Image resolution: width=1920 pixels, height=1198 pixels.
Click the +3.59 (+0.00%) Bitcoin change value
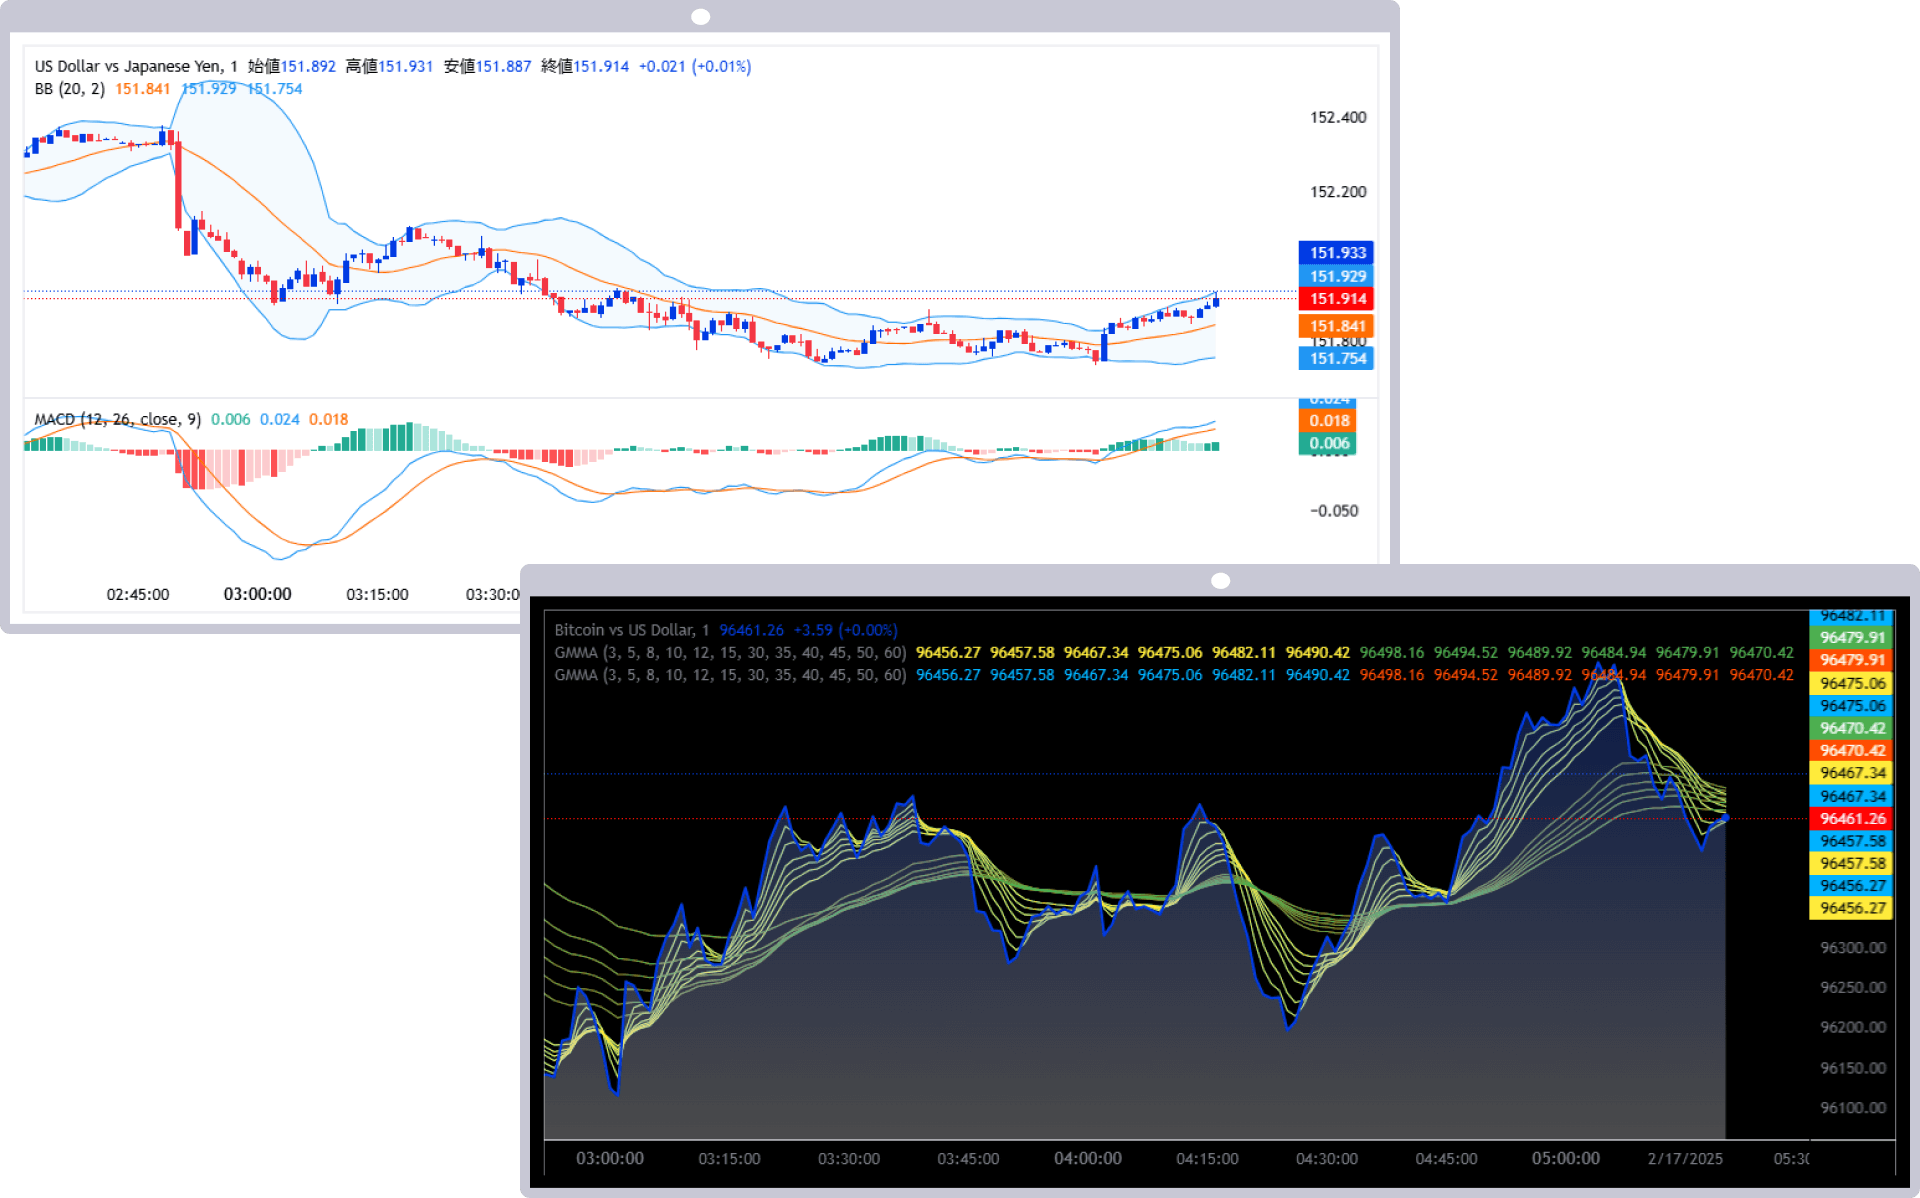click(845, 630)
